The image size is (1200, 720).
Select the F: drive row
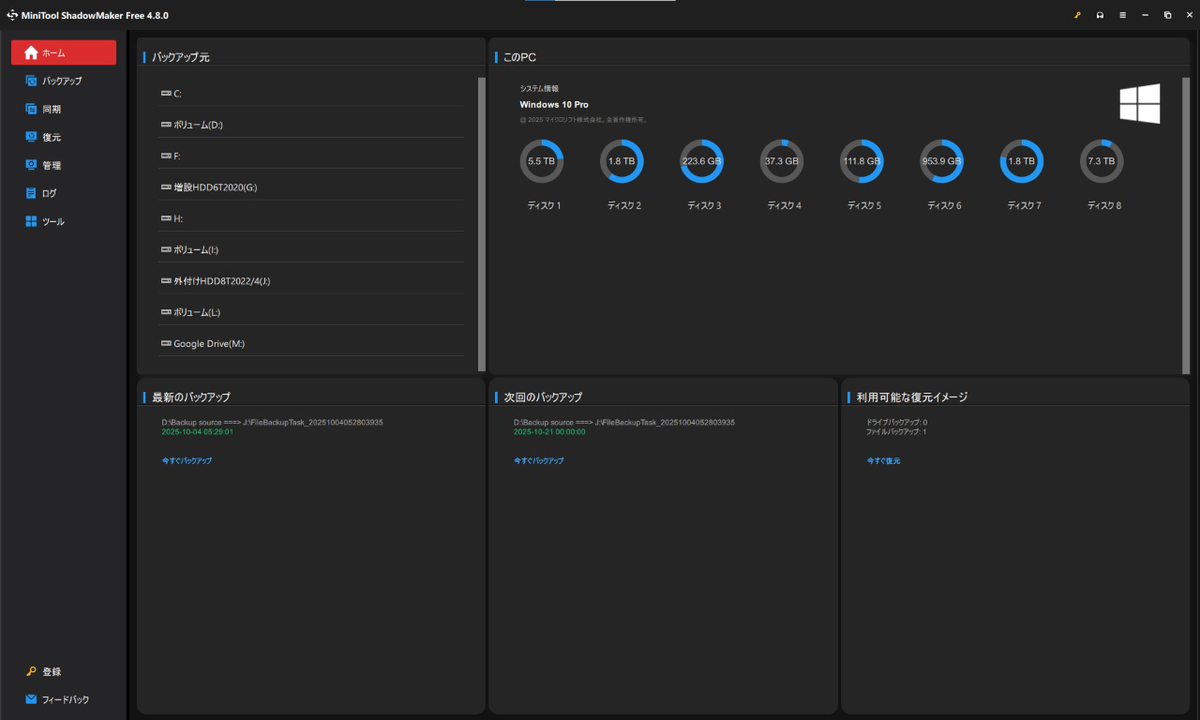(x=311, y=156)
